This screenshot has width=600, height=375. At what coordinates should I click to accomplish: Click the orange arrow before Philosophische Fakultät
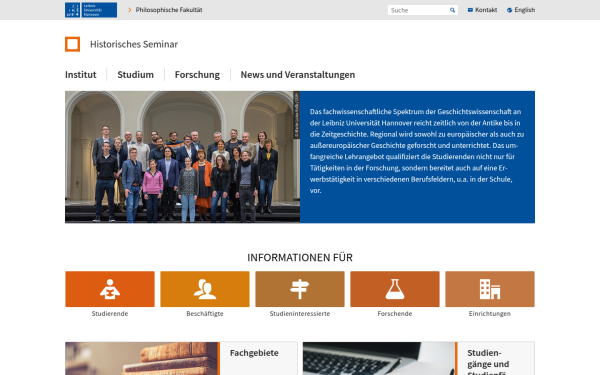tap(130, 10)
